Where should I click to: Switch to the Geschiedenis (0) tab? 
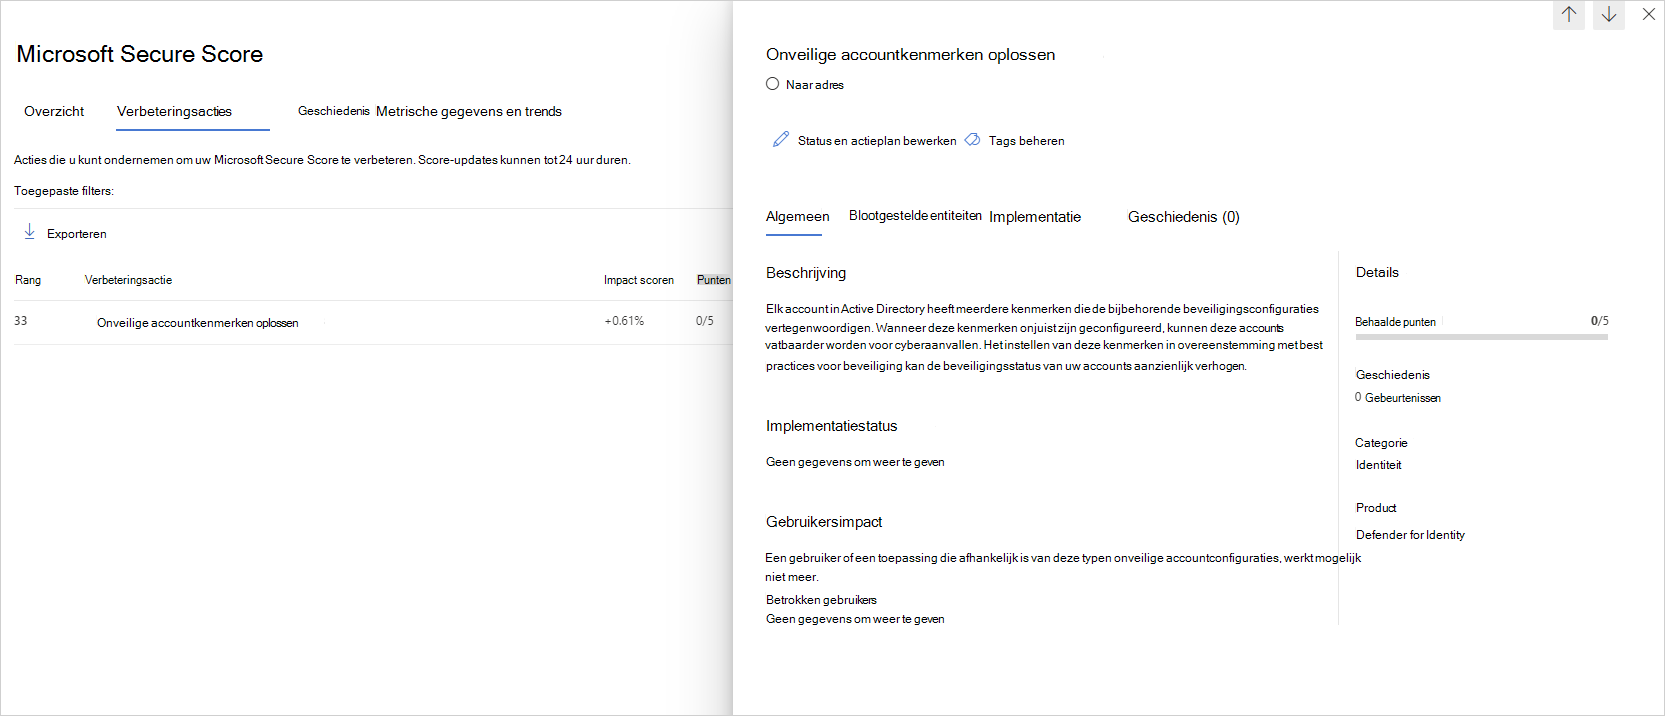tap(1183, 217)
